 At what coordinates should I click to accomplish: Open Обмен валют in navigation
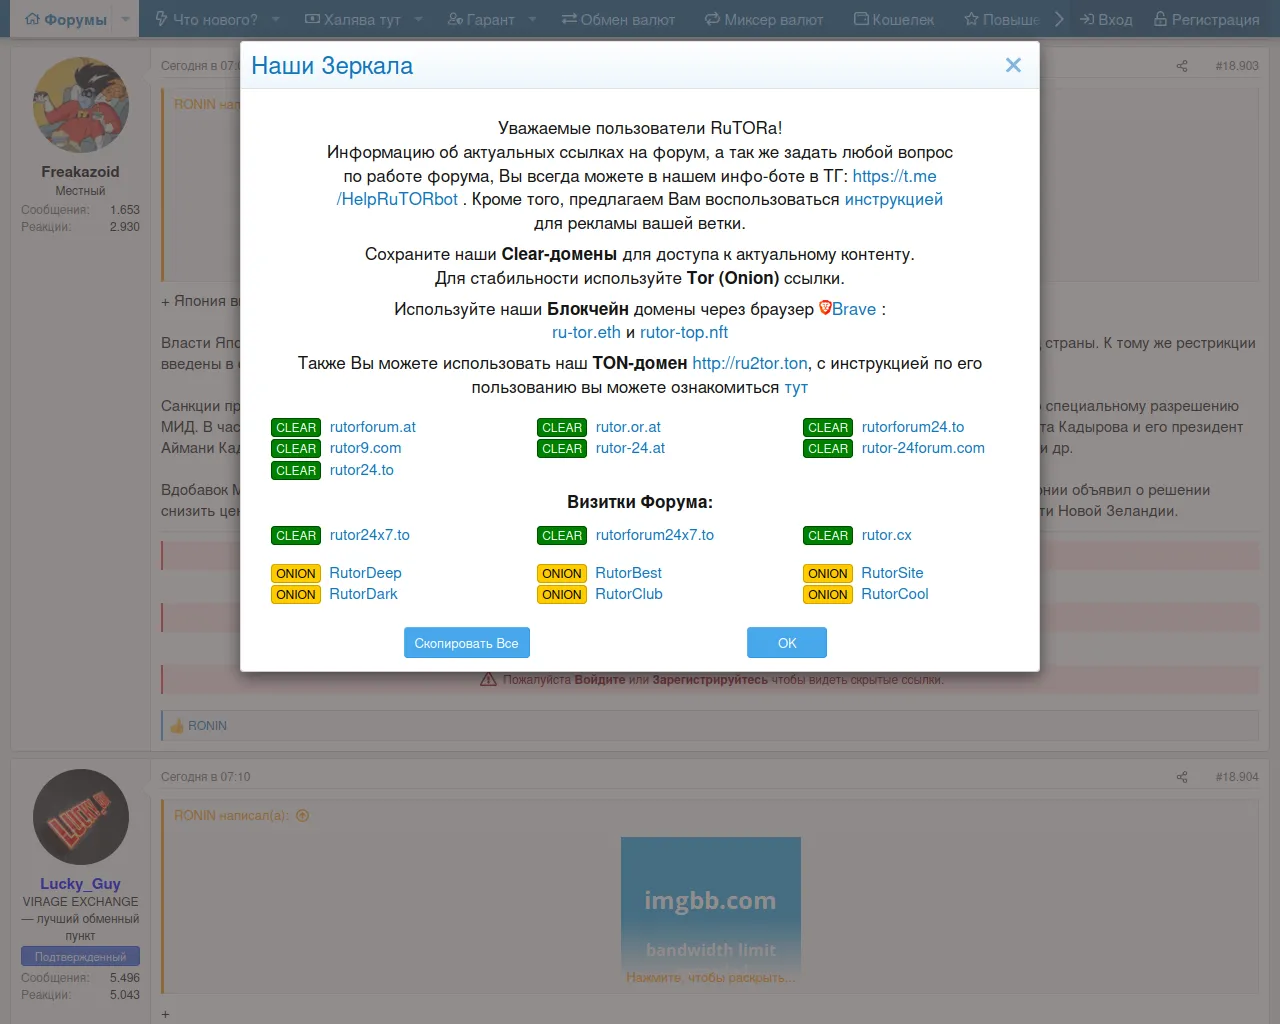618,19
